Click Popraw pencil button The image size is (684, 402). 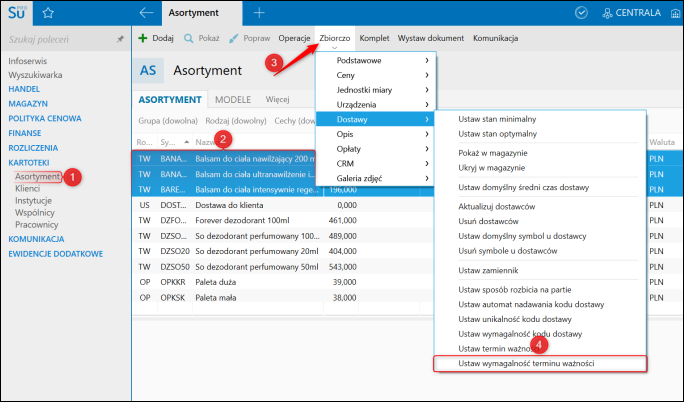tap(250, 38)
